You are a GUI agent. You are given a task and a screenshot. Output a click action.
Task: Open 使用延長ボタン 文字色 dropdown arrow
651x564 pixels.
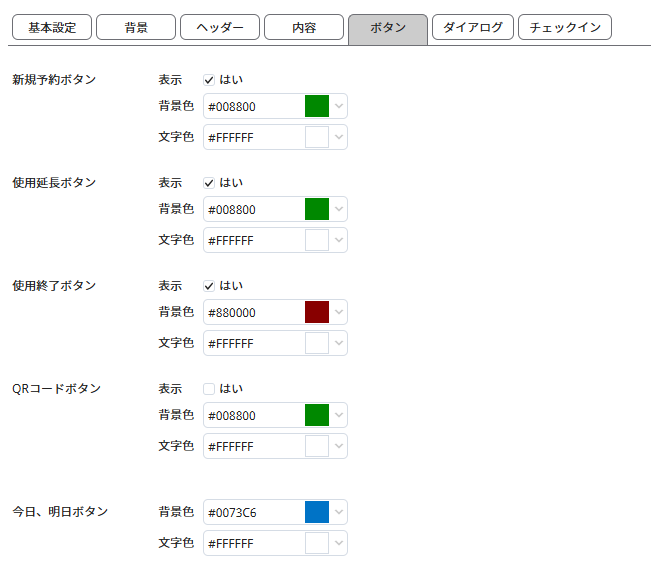click(339, 240)
